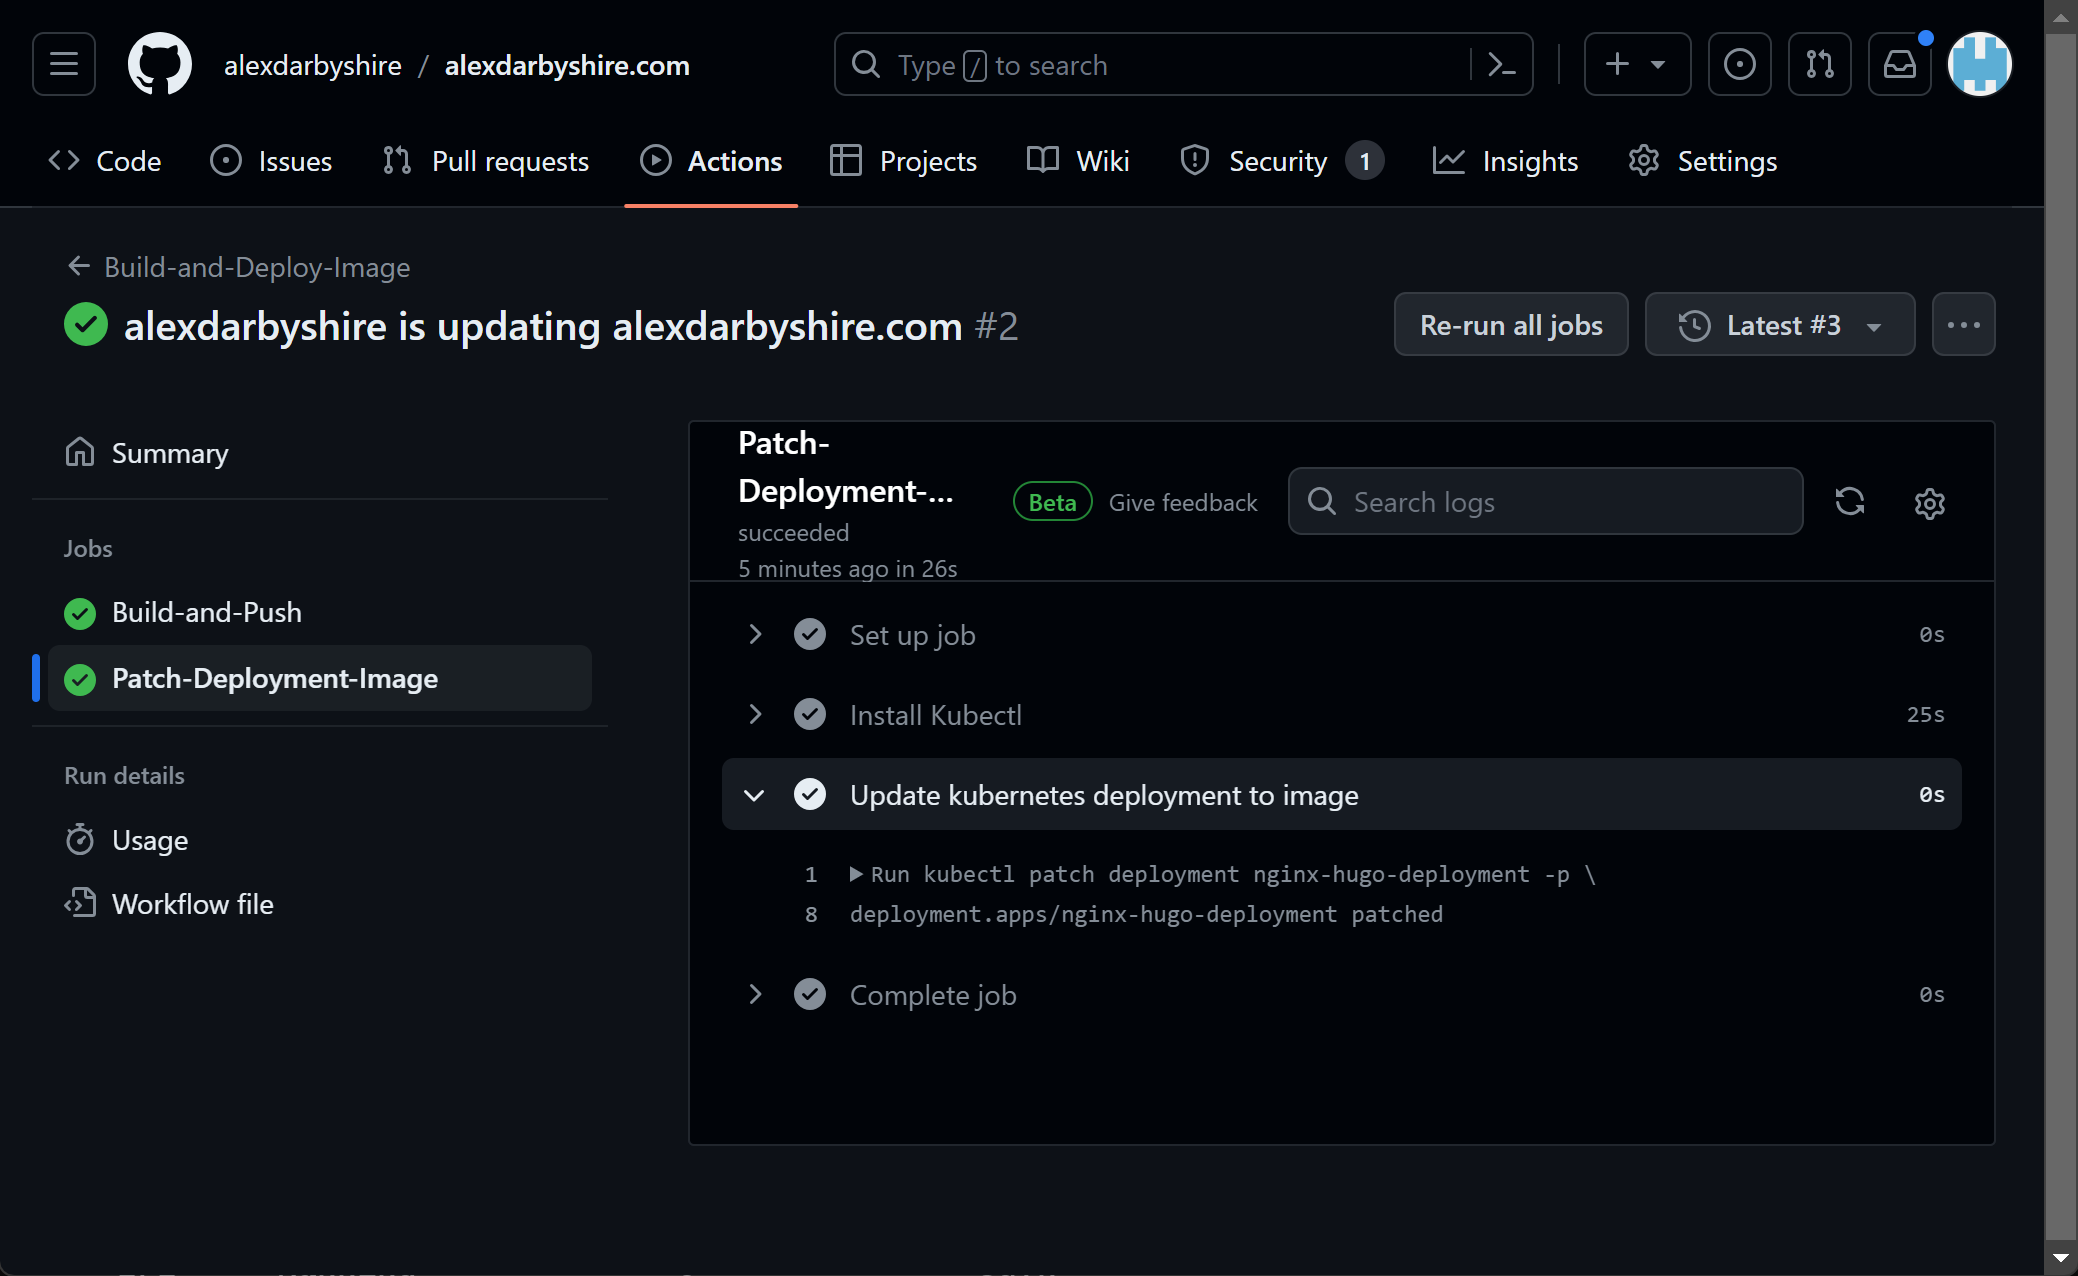
Task: Click Give feedback link
Action: point(1183,502)
